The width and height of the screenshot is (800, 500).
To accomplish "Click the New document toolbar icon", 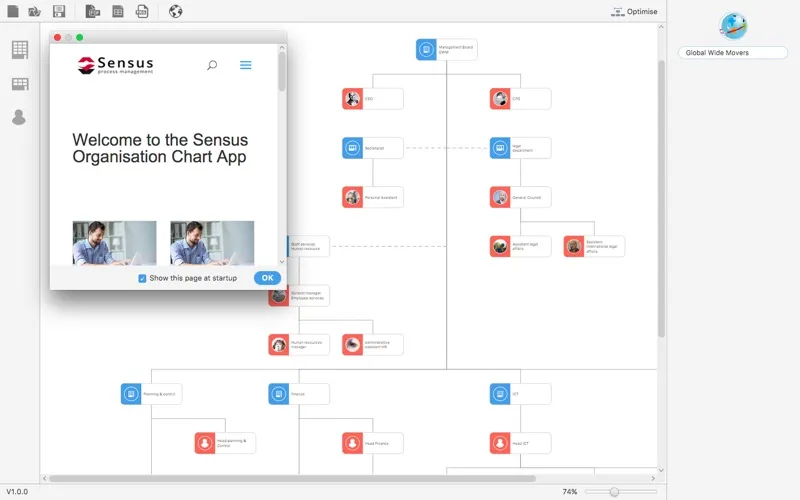I will (x=11, y=12).
